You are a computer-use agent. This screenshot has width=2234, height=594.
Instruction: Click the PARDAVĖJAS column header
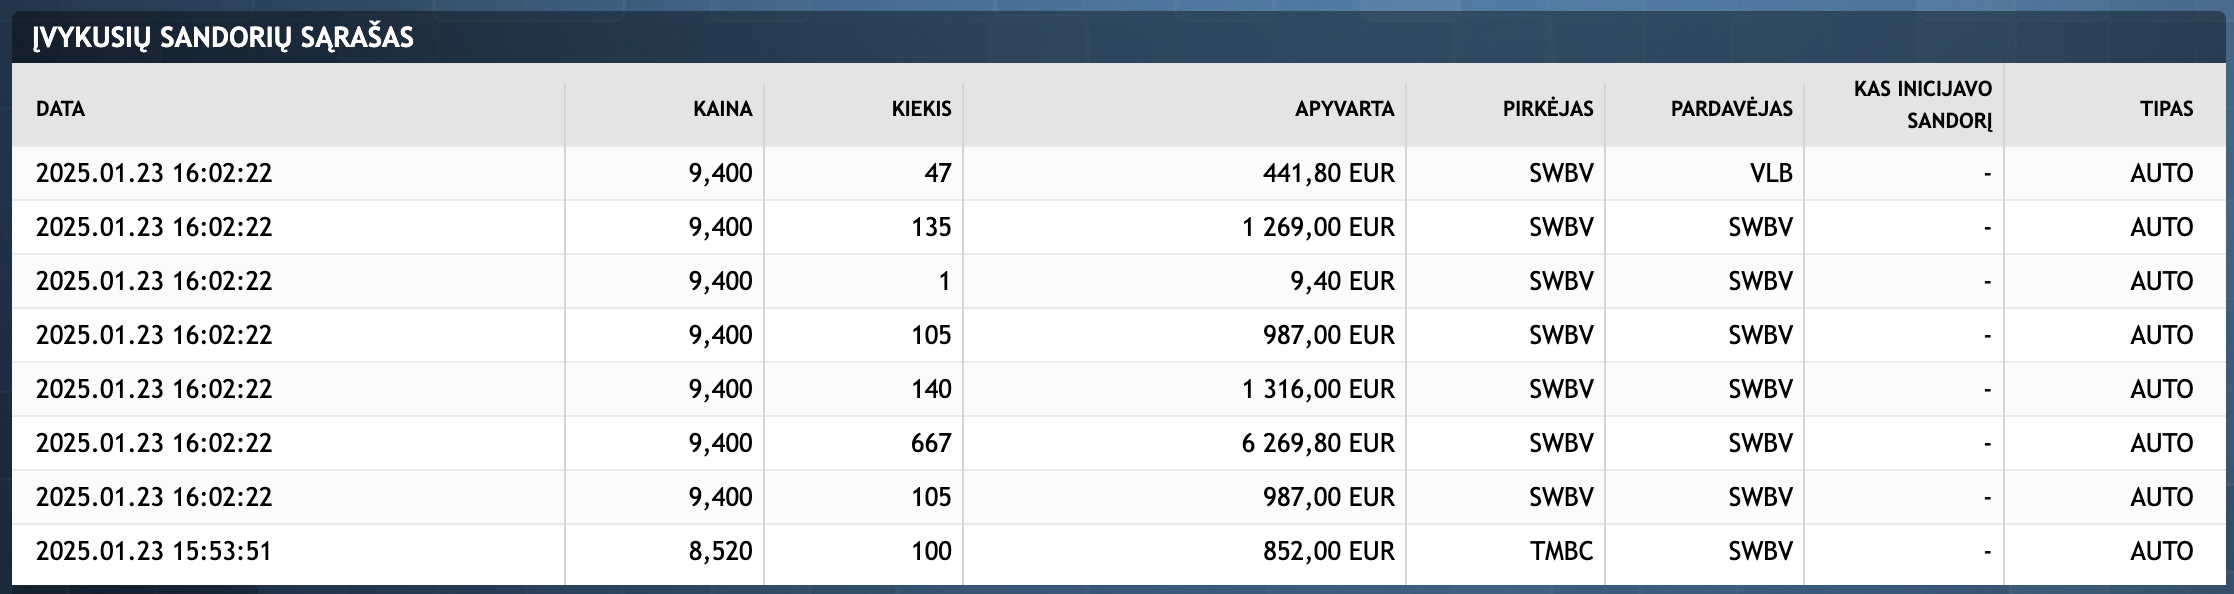tap(1731, 109)
